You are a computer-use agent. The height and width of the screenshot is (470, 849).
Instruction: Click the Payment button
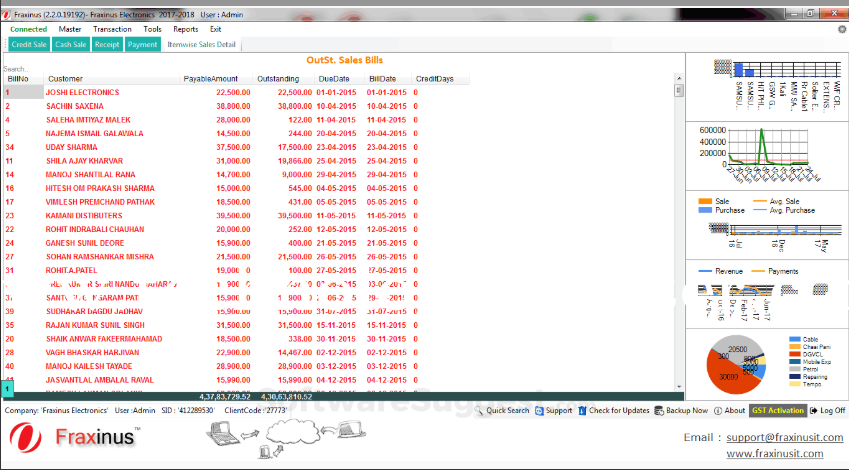point(142,44)
